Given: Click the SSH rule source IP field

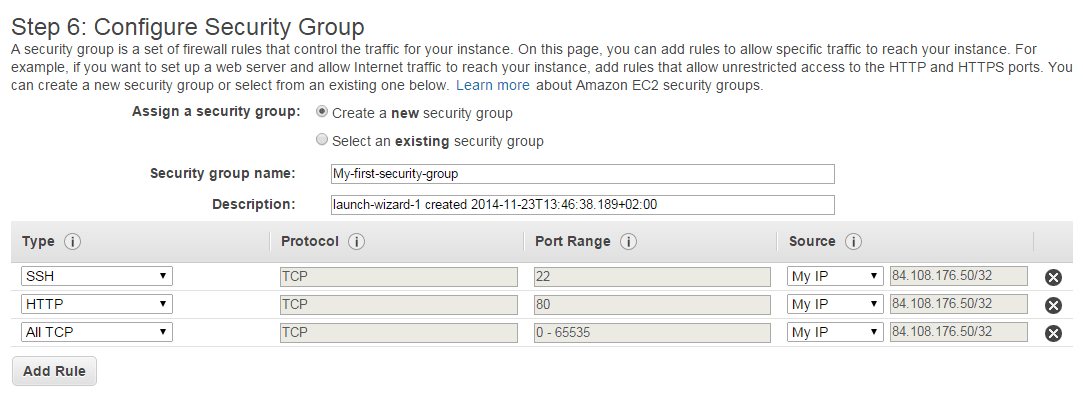Looking at the screenshot, I should (x=958, y=276).
